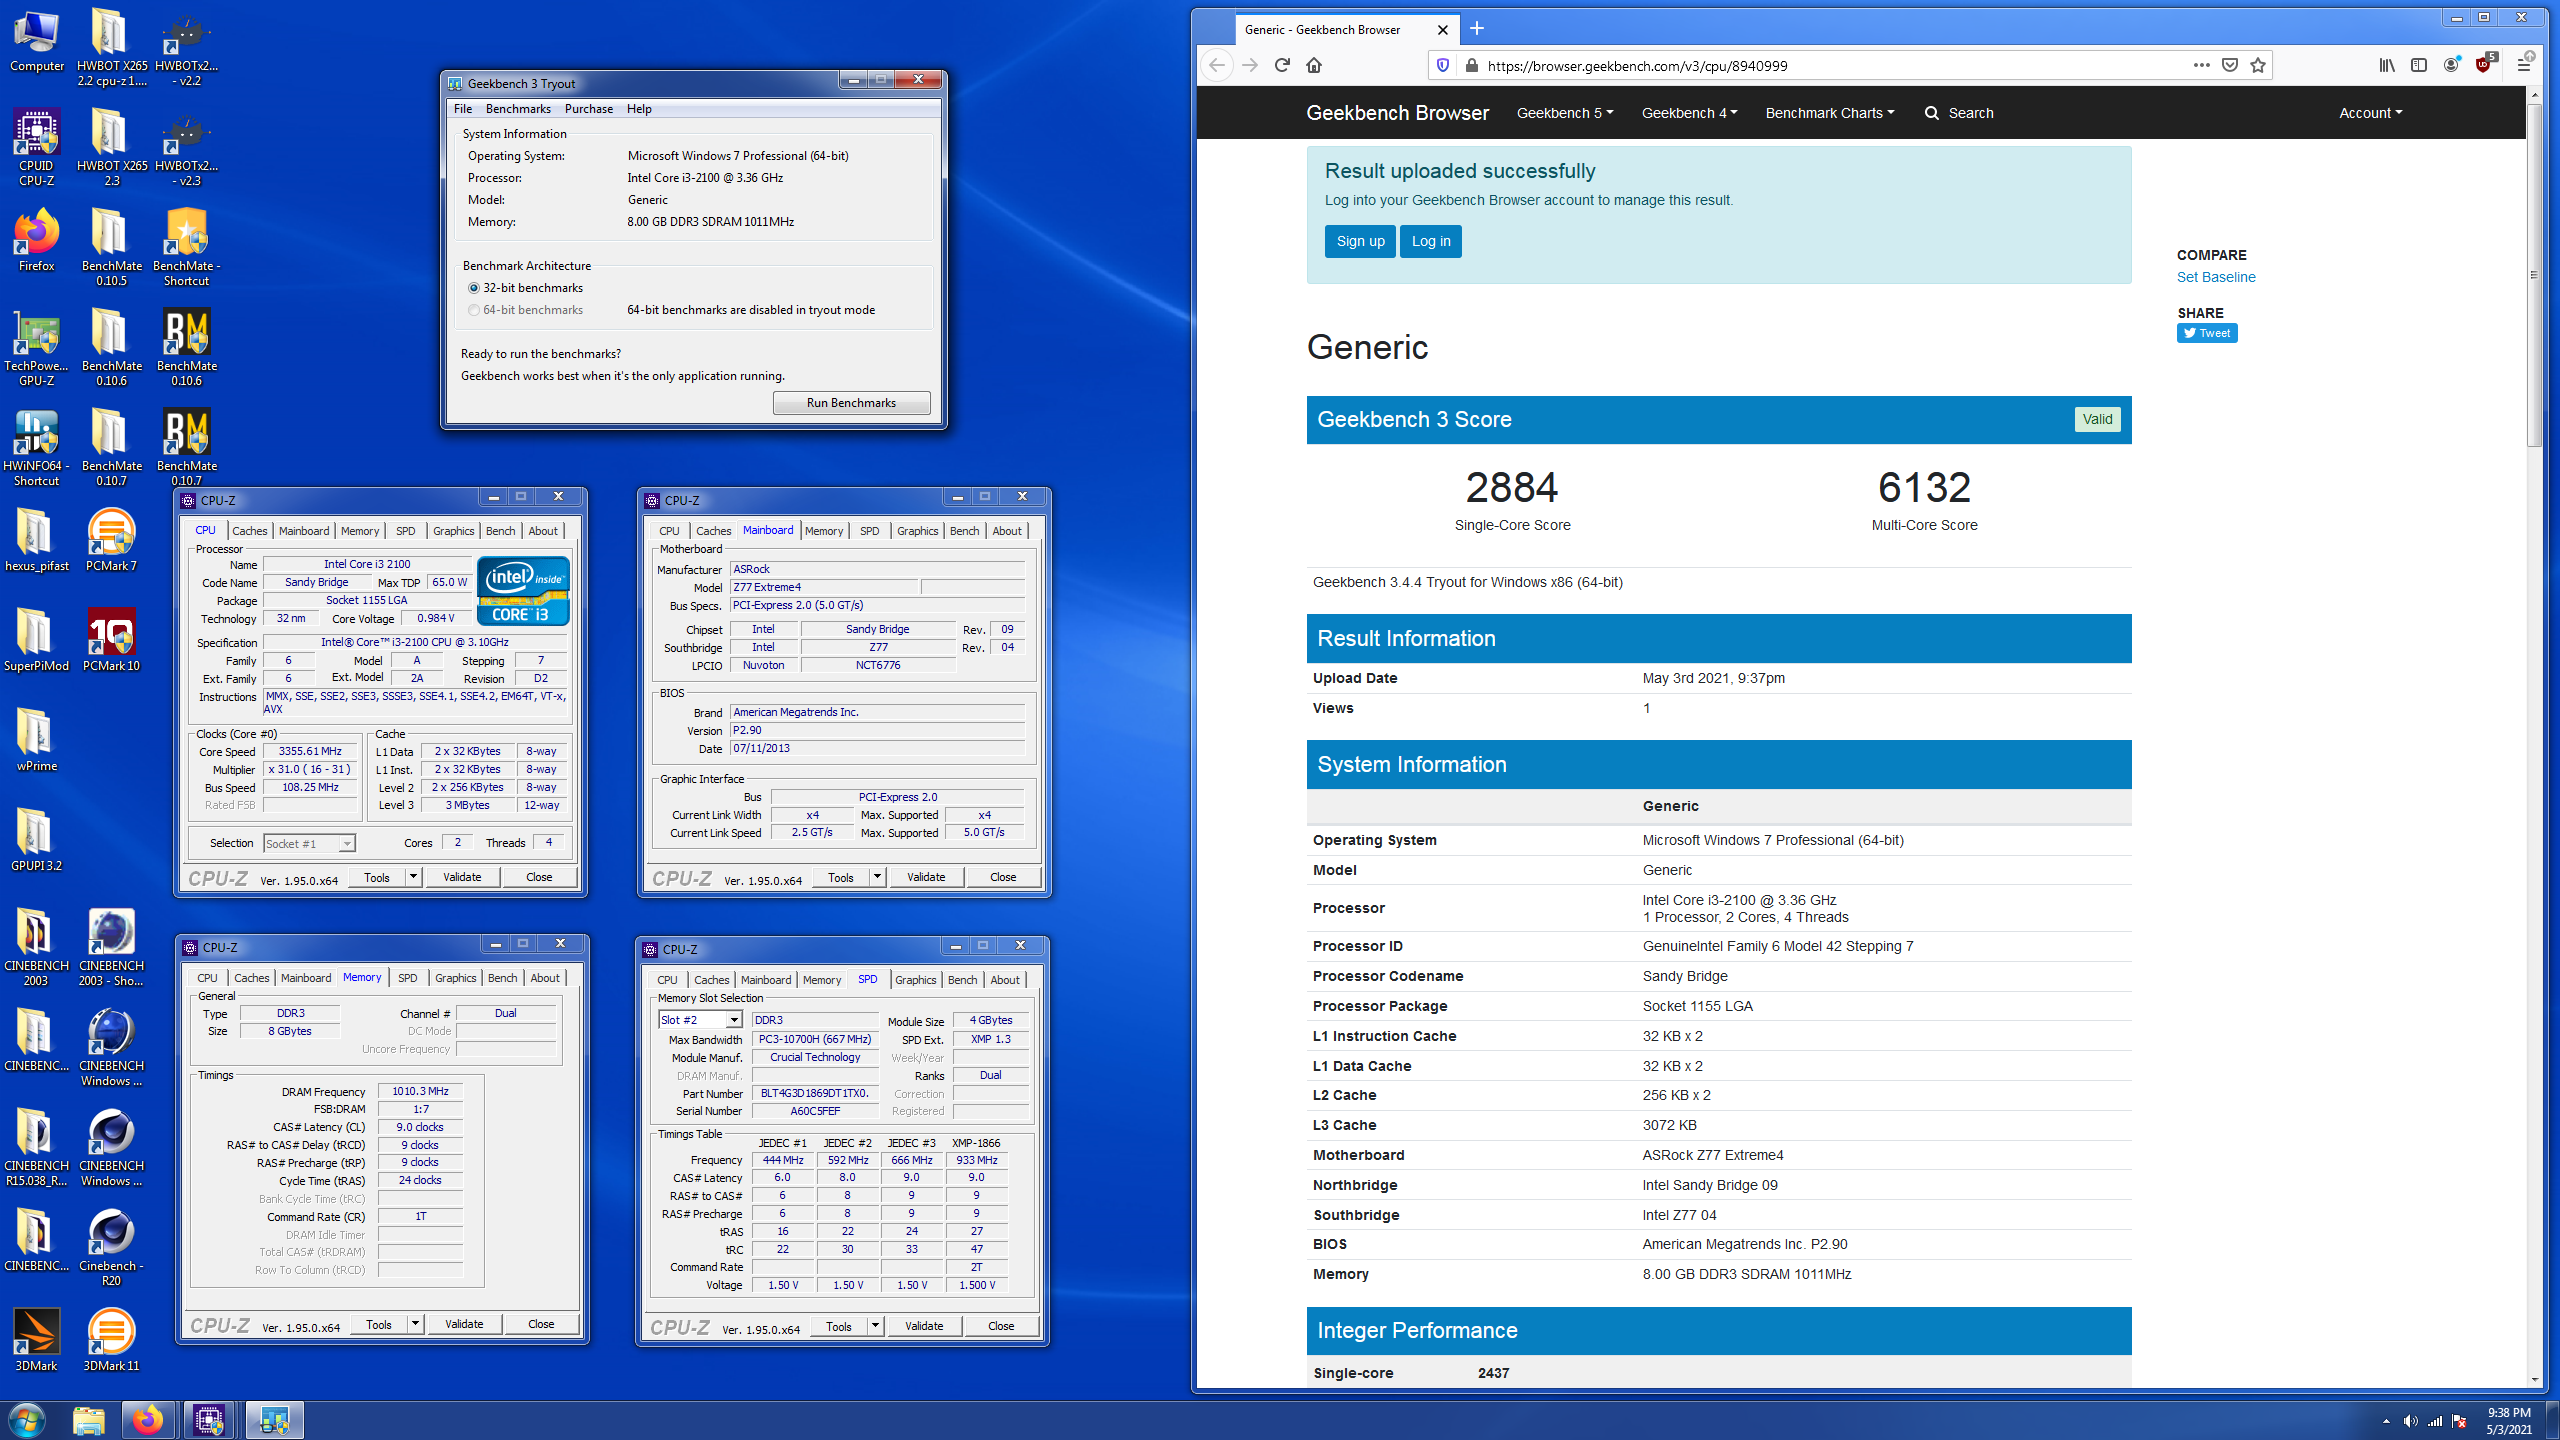Open Tools dropdown arrow in Mainboard window
The height and width of the screenshot is (1440, 2560).
point(877,877)
